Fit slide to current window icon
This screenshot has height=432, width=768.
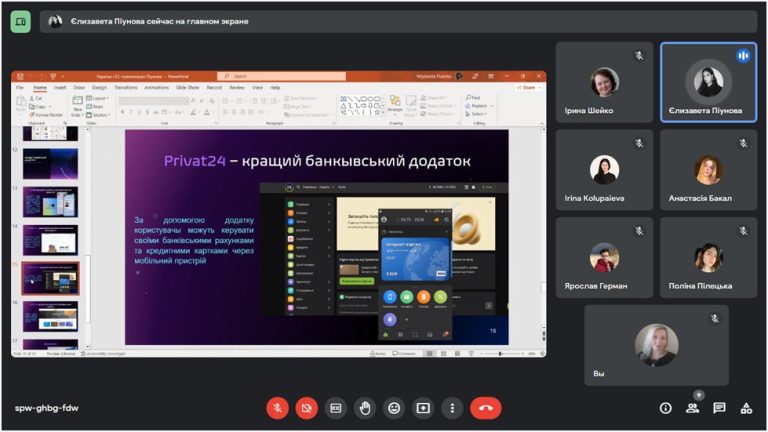pos(542,353)
